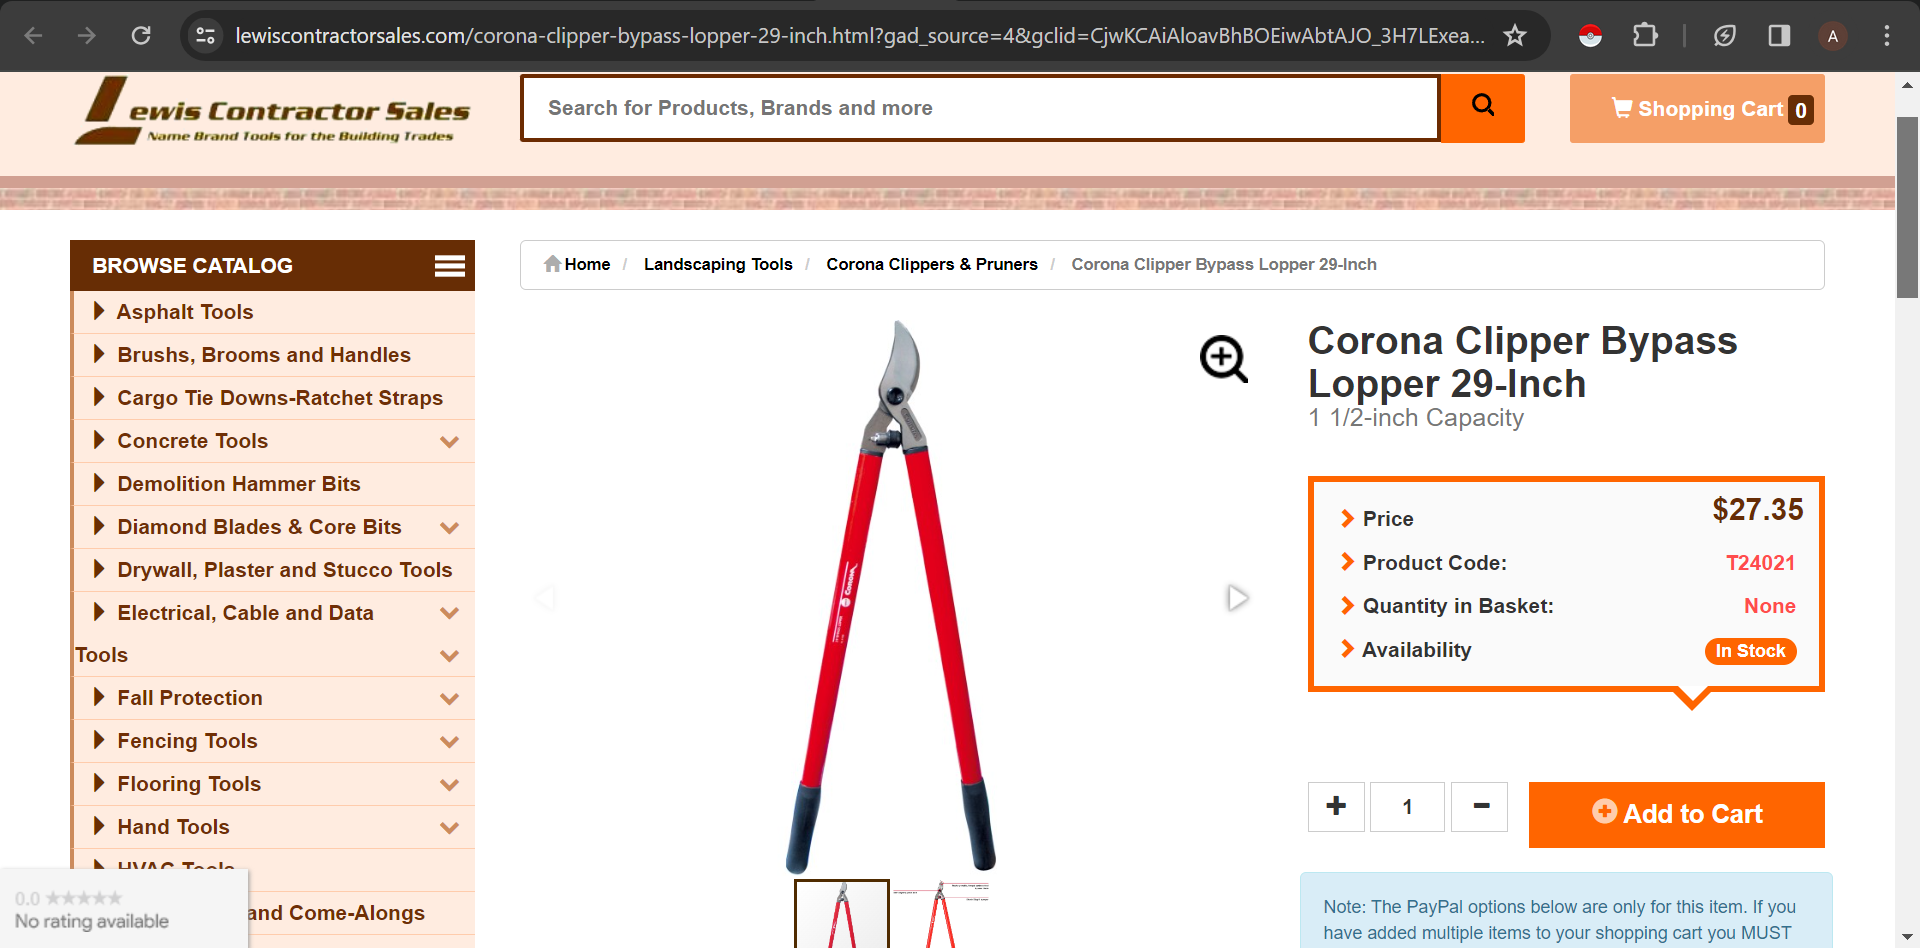The width and height of the screenshot is (1920, 948).
Task: Open the Shopping Cart button
Action: [1697, 109]
